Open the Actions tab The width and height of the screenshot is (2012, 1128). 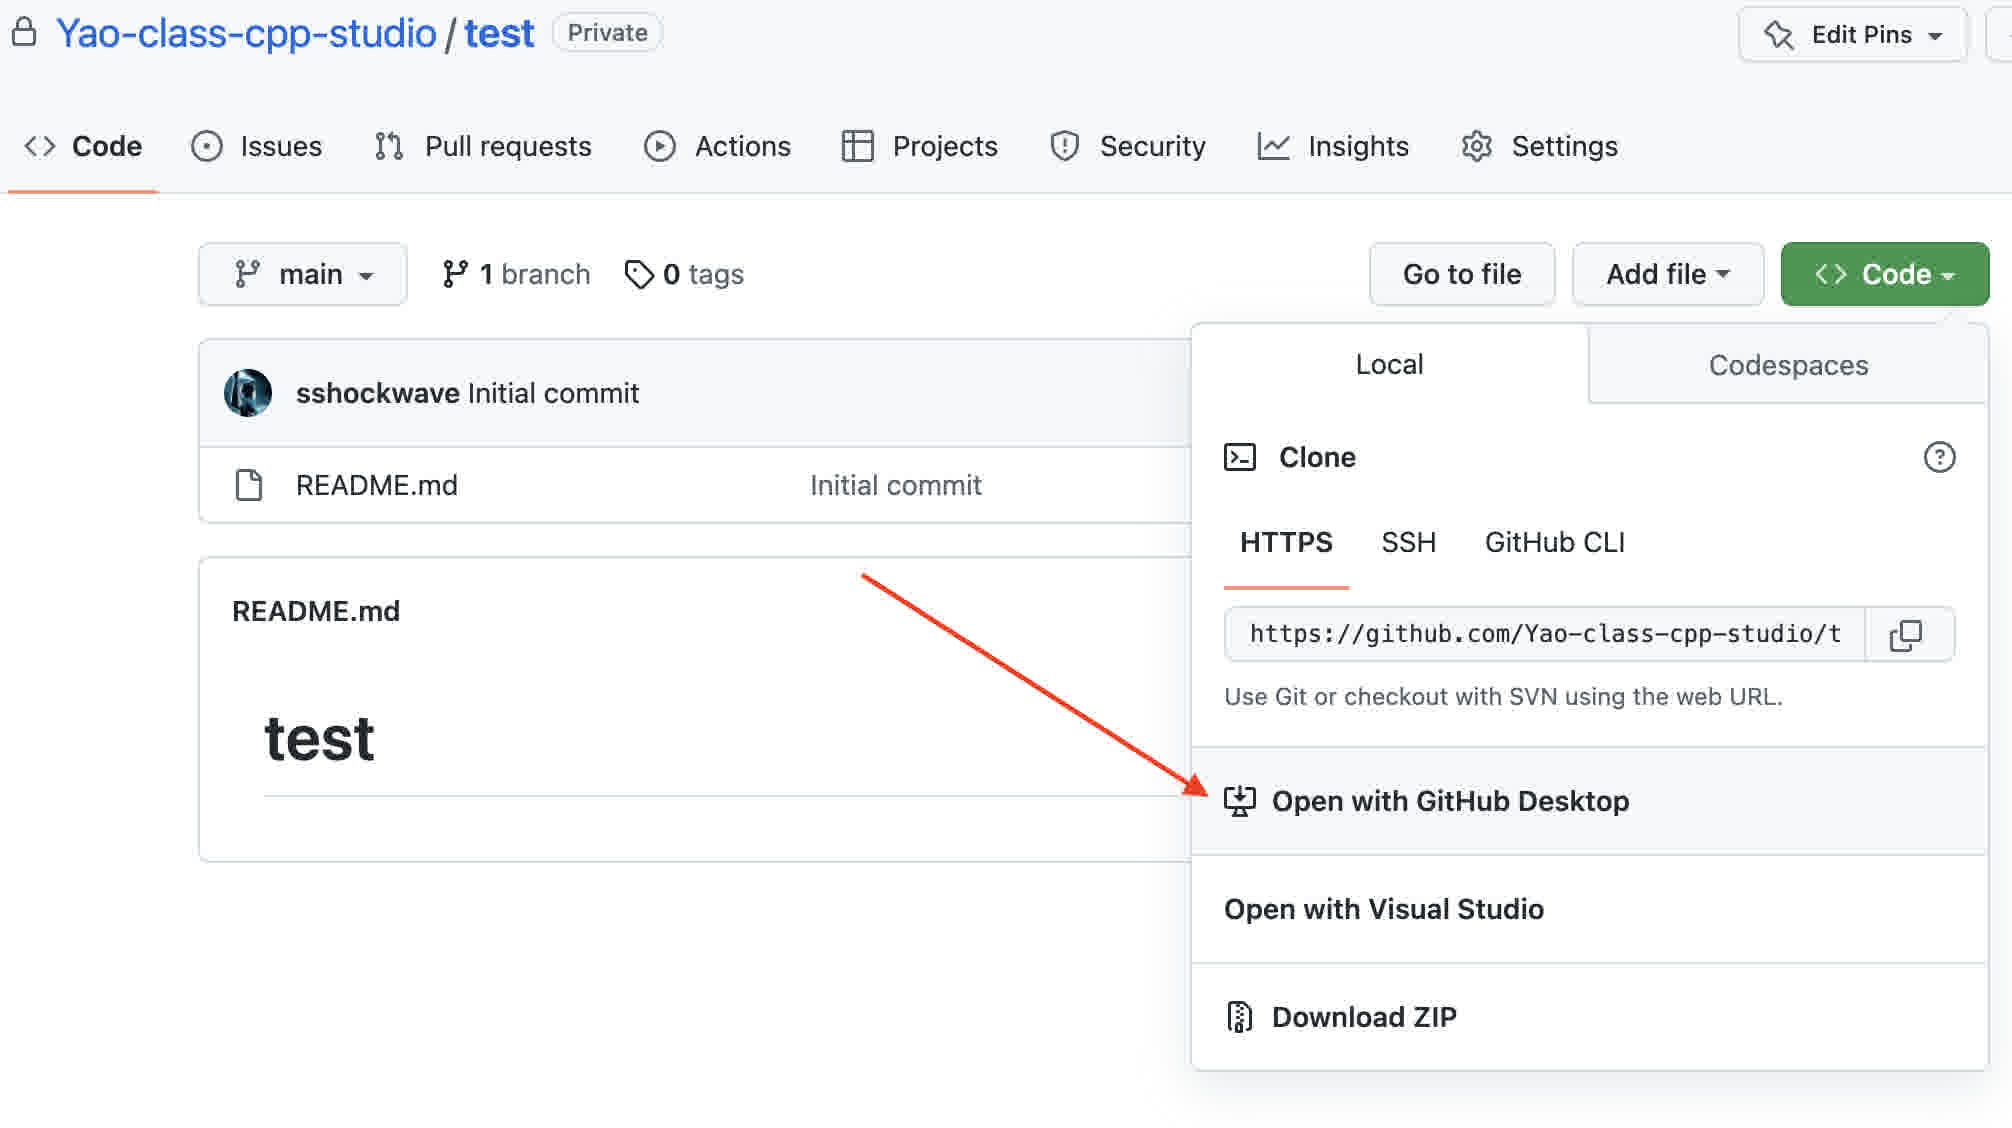[x=717, y=146]
